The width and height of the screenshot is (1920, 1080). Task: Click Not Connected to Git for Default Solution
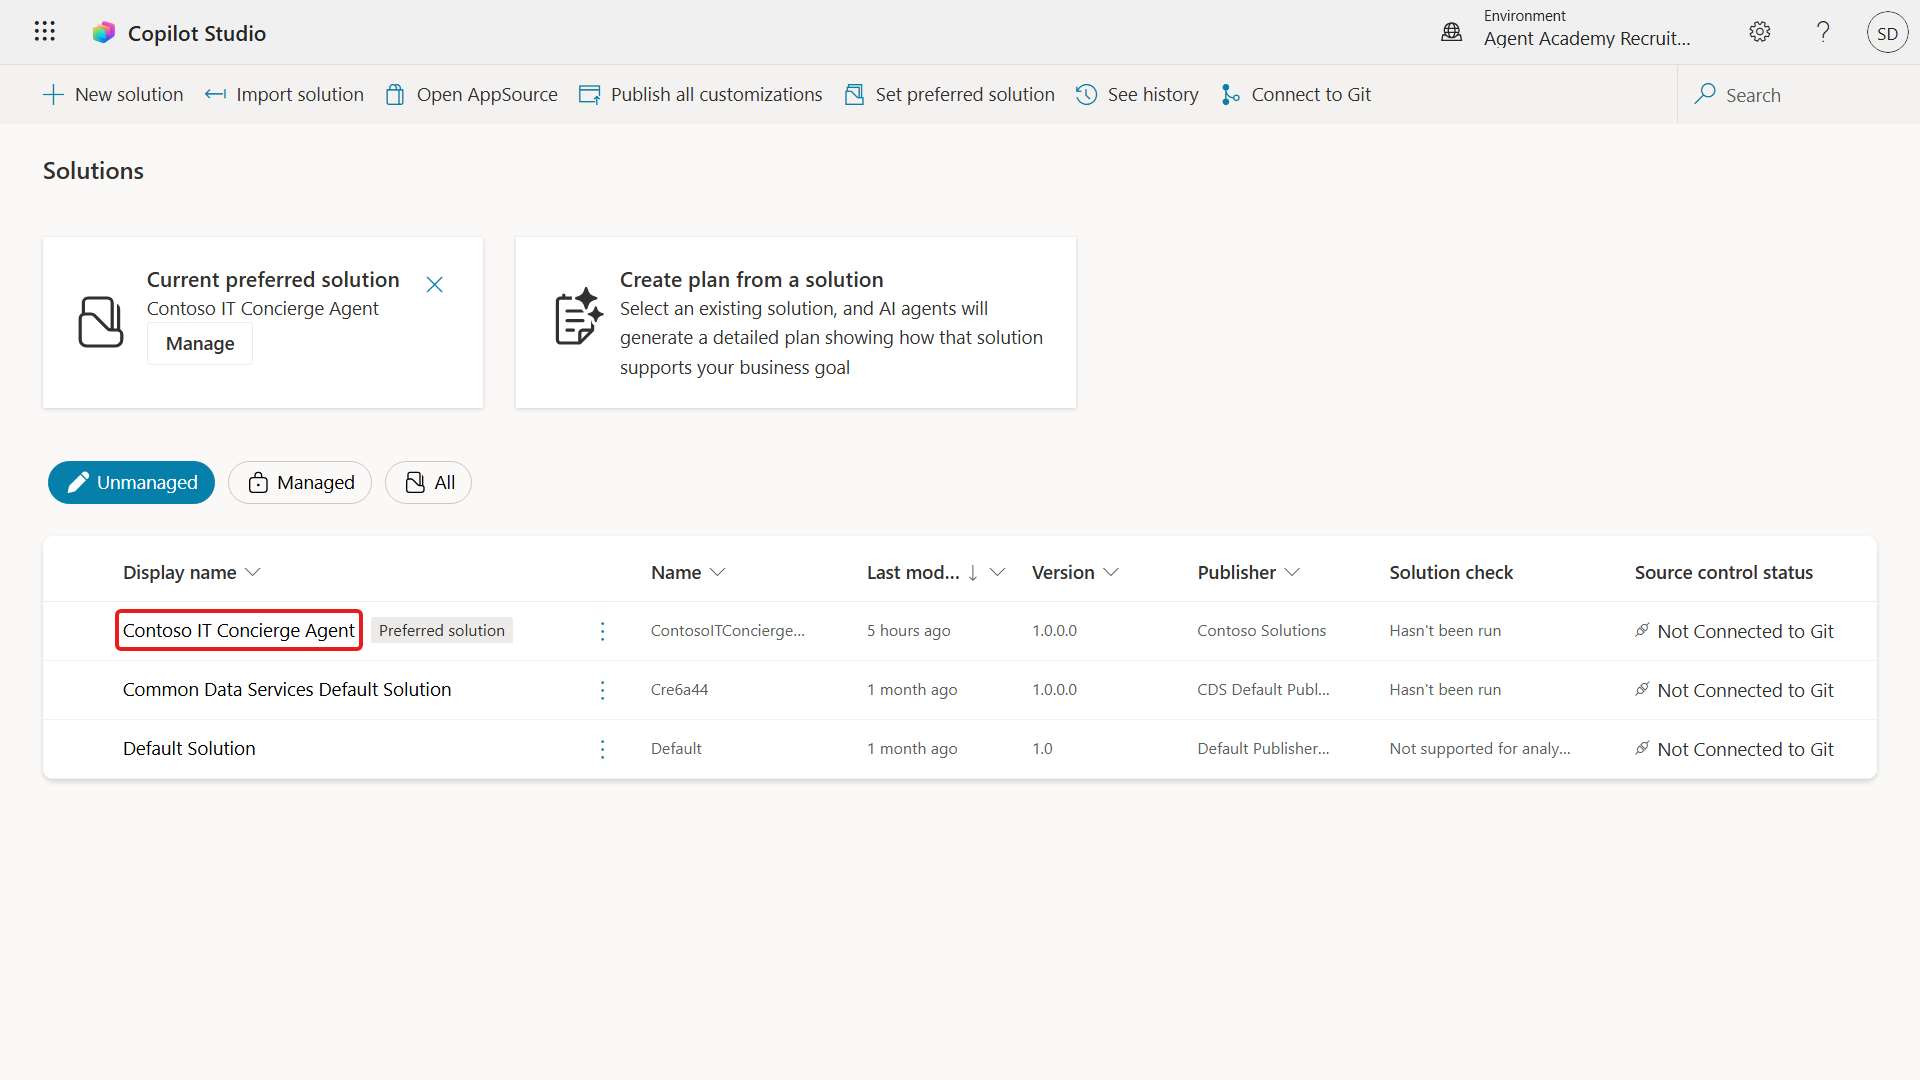click(1734, 749)
